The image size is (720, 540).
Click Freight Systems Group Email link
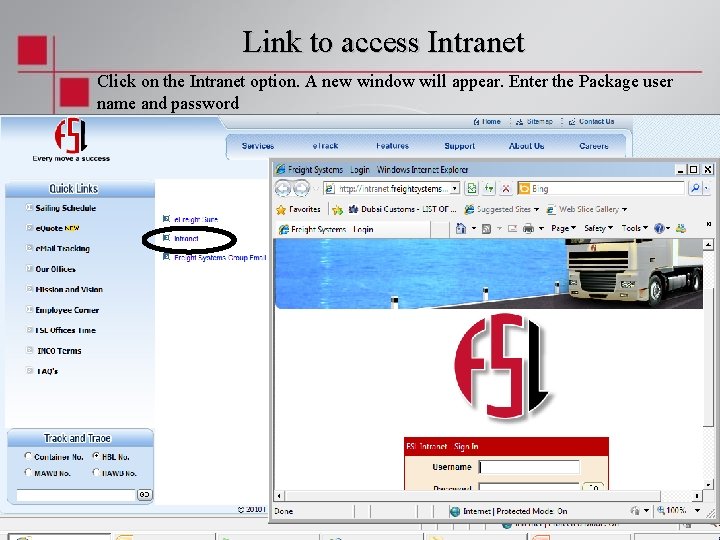220,258
